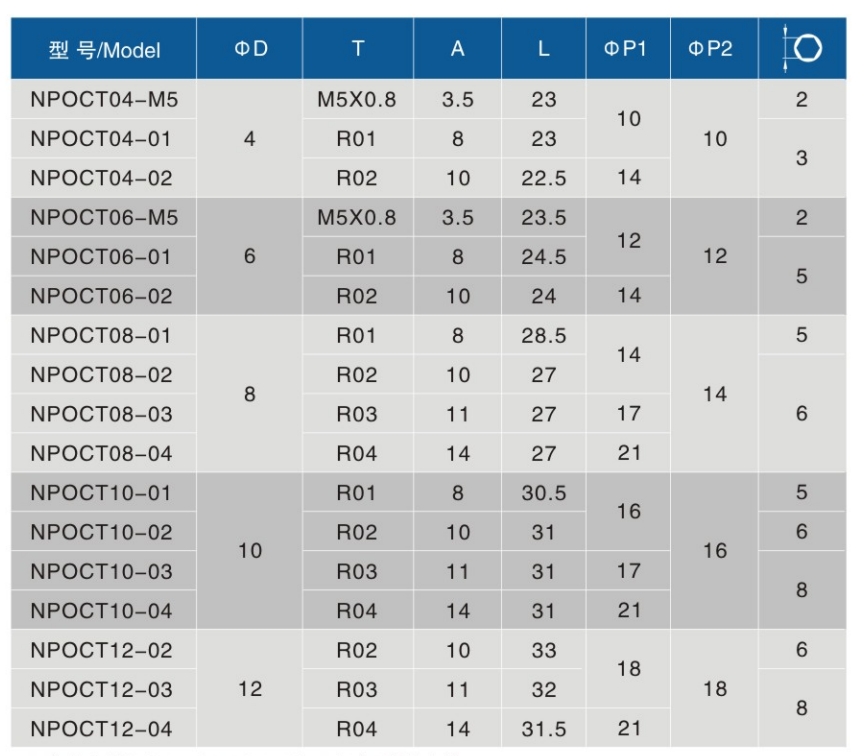The image size is (864, 756).
Task: Select the ΦP1 column header
Action: tap(628, 49)
